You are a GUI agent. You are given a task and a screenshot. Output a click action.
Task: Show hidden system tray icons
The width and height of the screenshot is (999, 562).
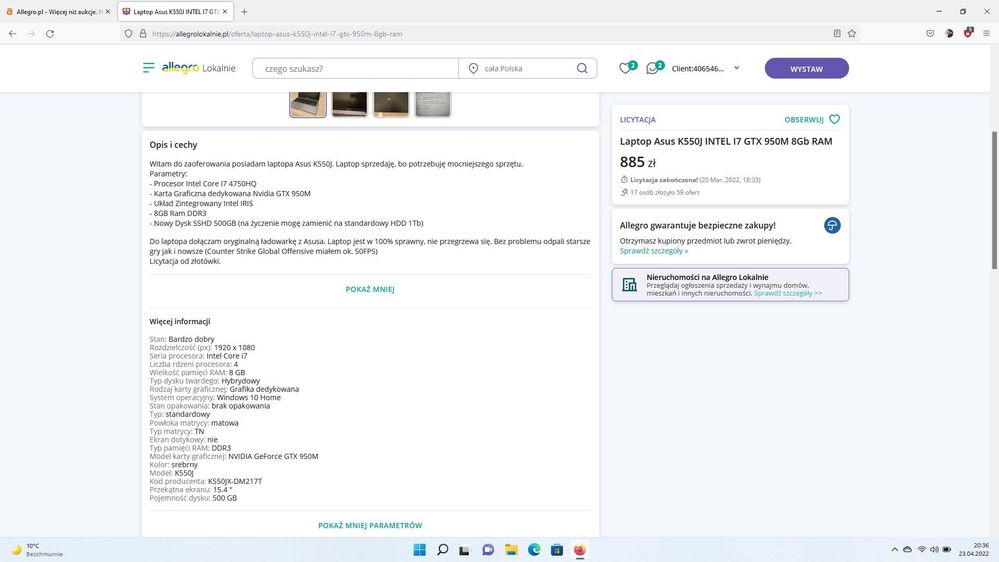(895, 550)
